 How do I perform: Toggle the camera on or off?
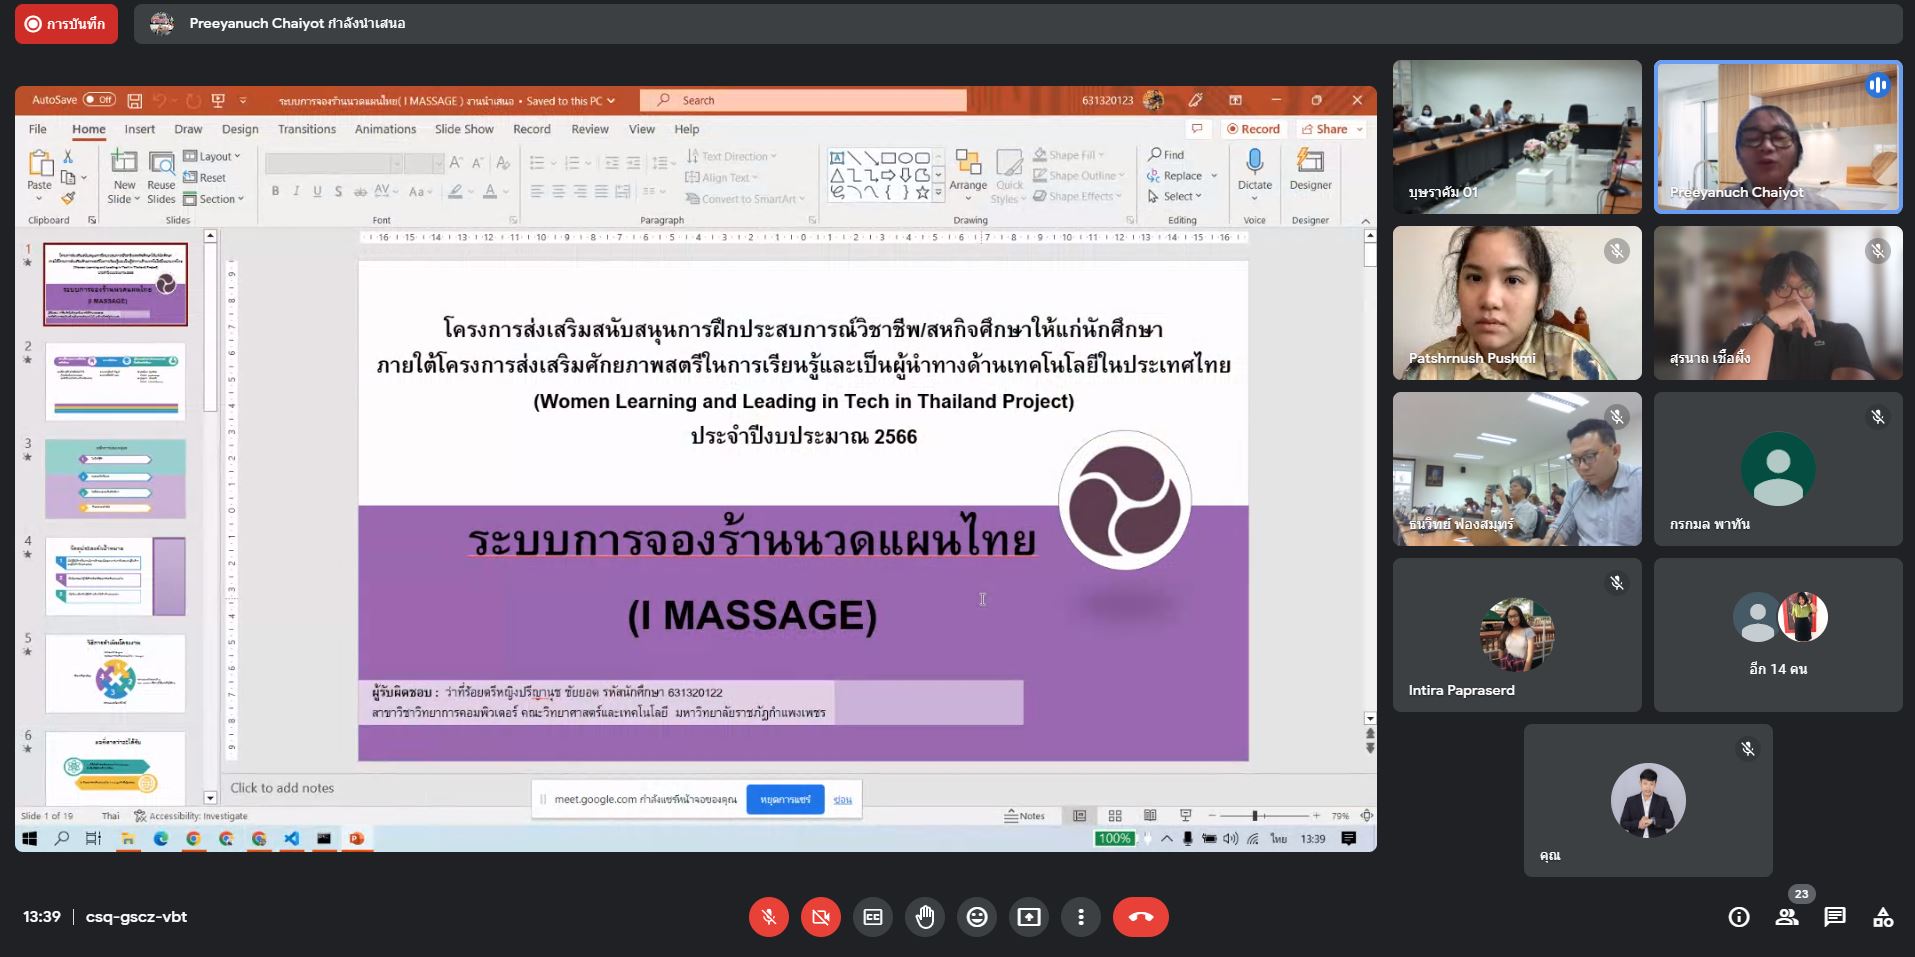click(821, 917)
